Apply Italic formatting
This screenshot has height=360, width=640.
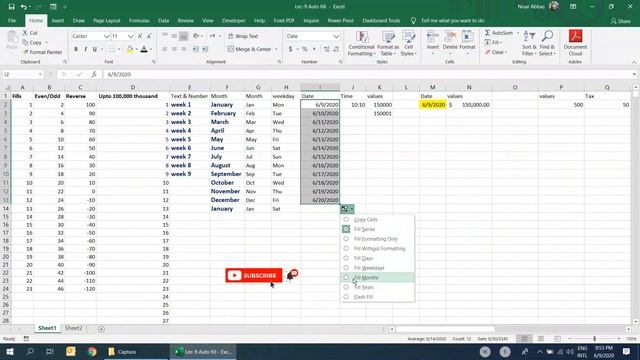point(85,49)
